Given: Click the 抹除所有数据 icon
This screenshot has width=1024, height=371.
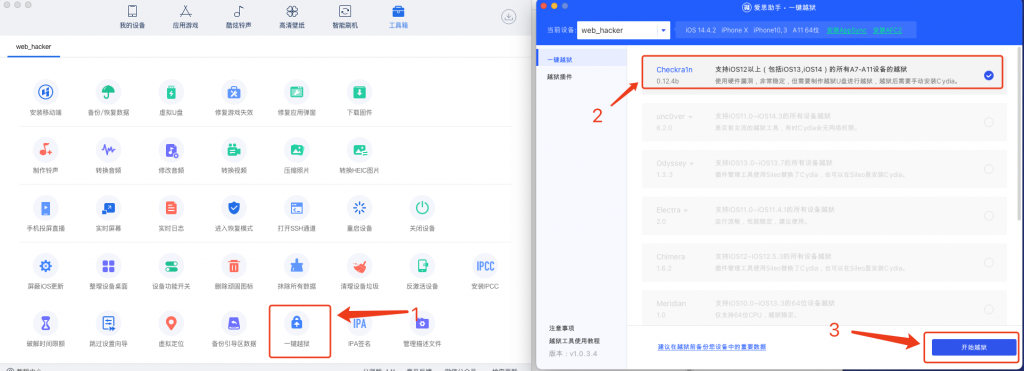Looking at the screenshot, I should [296, 266].
